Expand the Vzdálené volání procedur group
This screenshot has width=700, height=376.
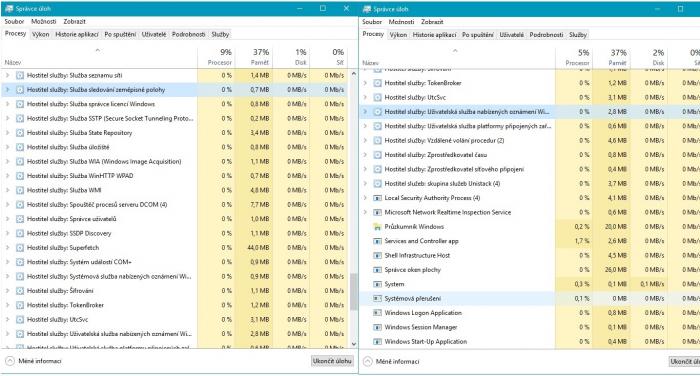pyautogui.click(x=365, y=140)
